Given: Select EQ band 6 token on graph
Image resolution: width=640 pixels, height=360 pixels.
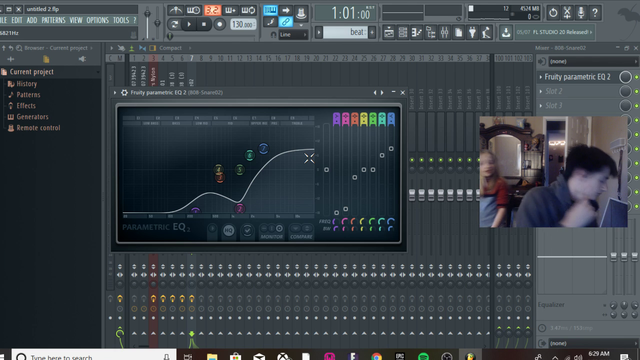Looking at the screenshot, I should 249,155.
